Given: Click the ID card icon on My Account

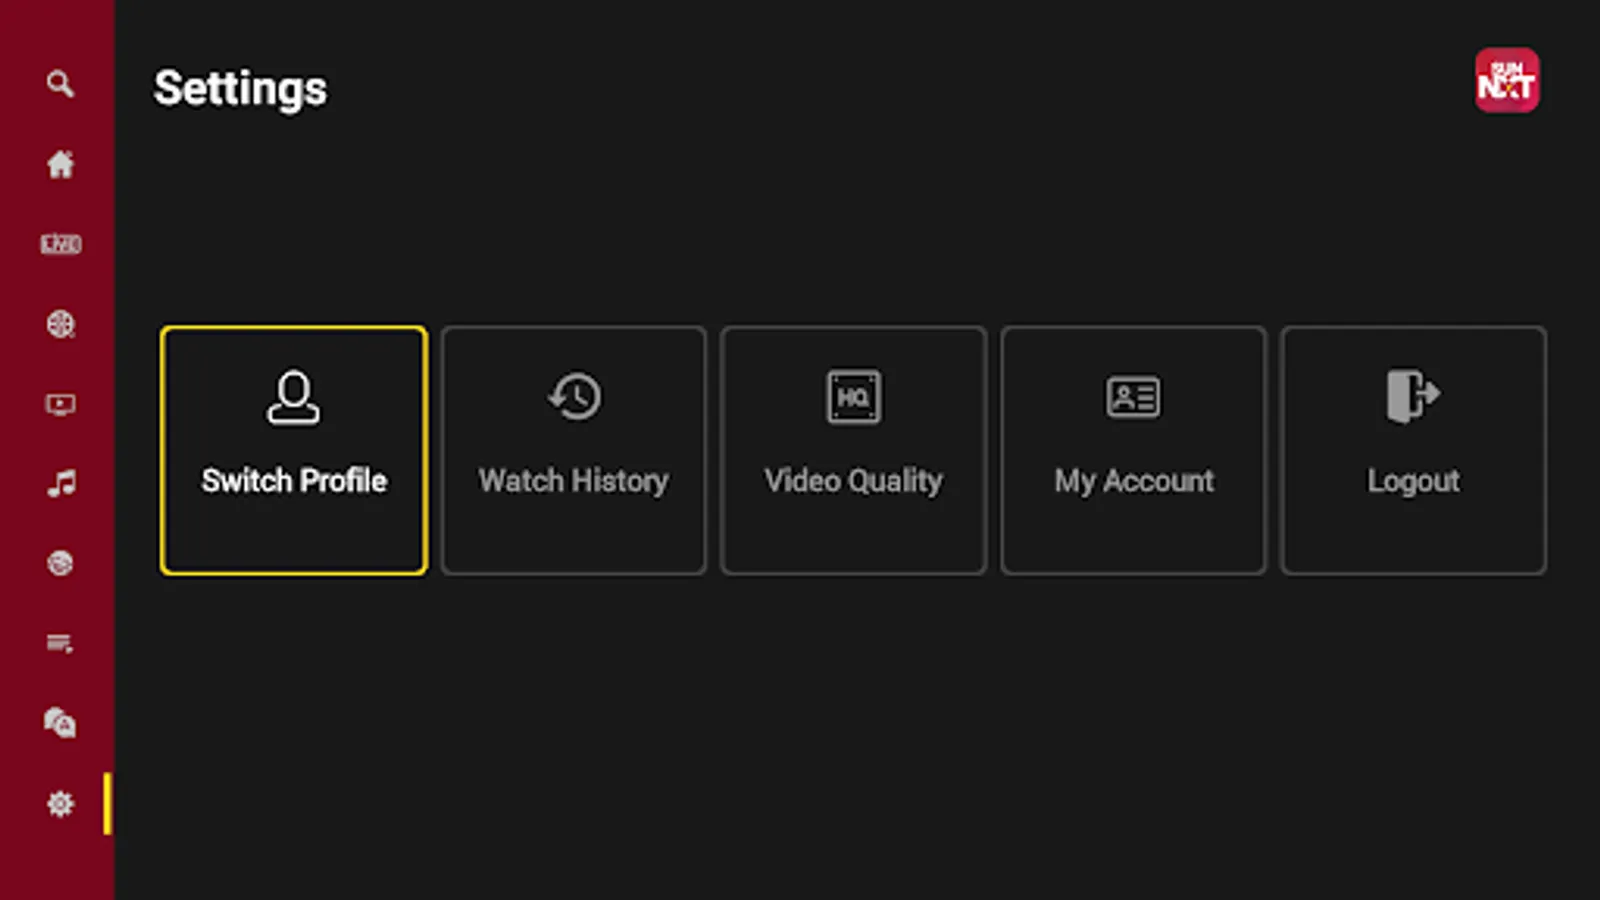Looking at the screenshot, I should (1134, 397).
